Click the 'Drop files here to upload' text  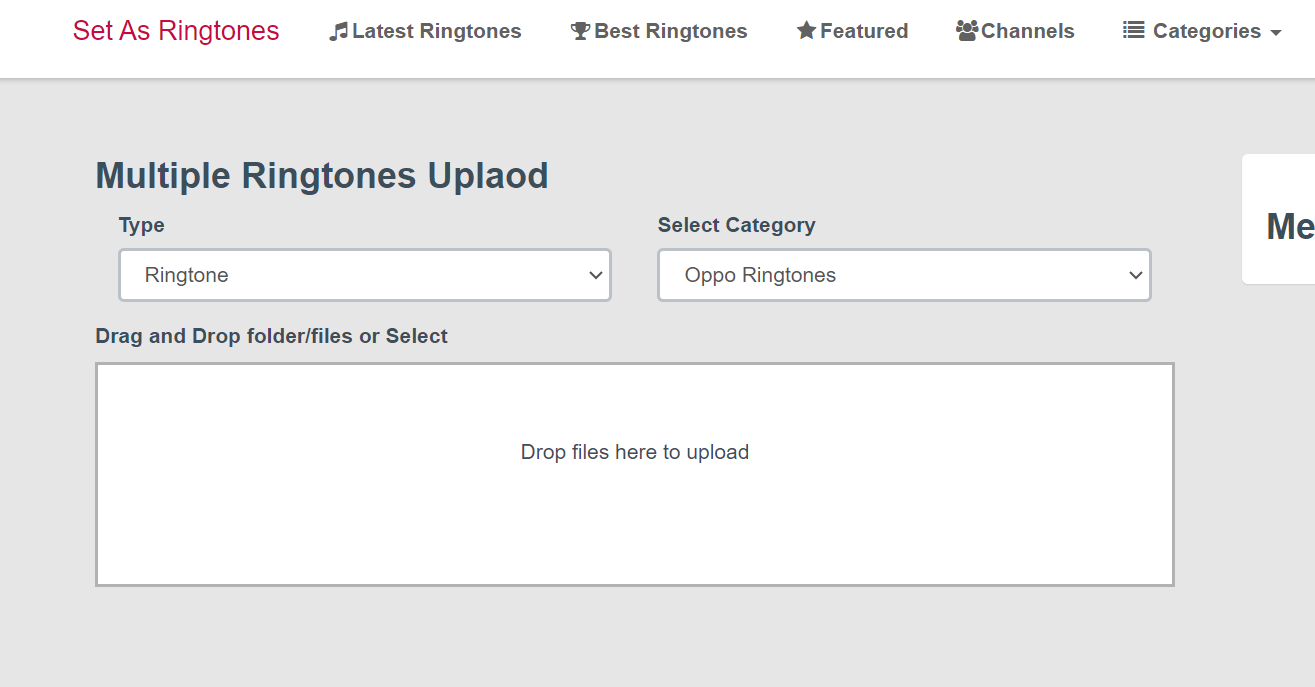click(634, 452)
